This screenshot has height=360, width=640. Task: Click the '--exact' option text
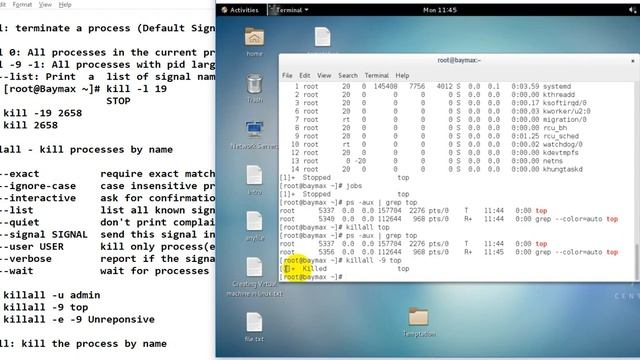20,174
